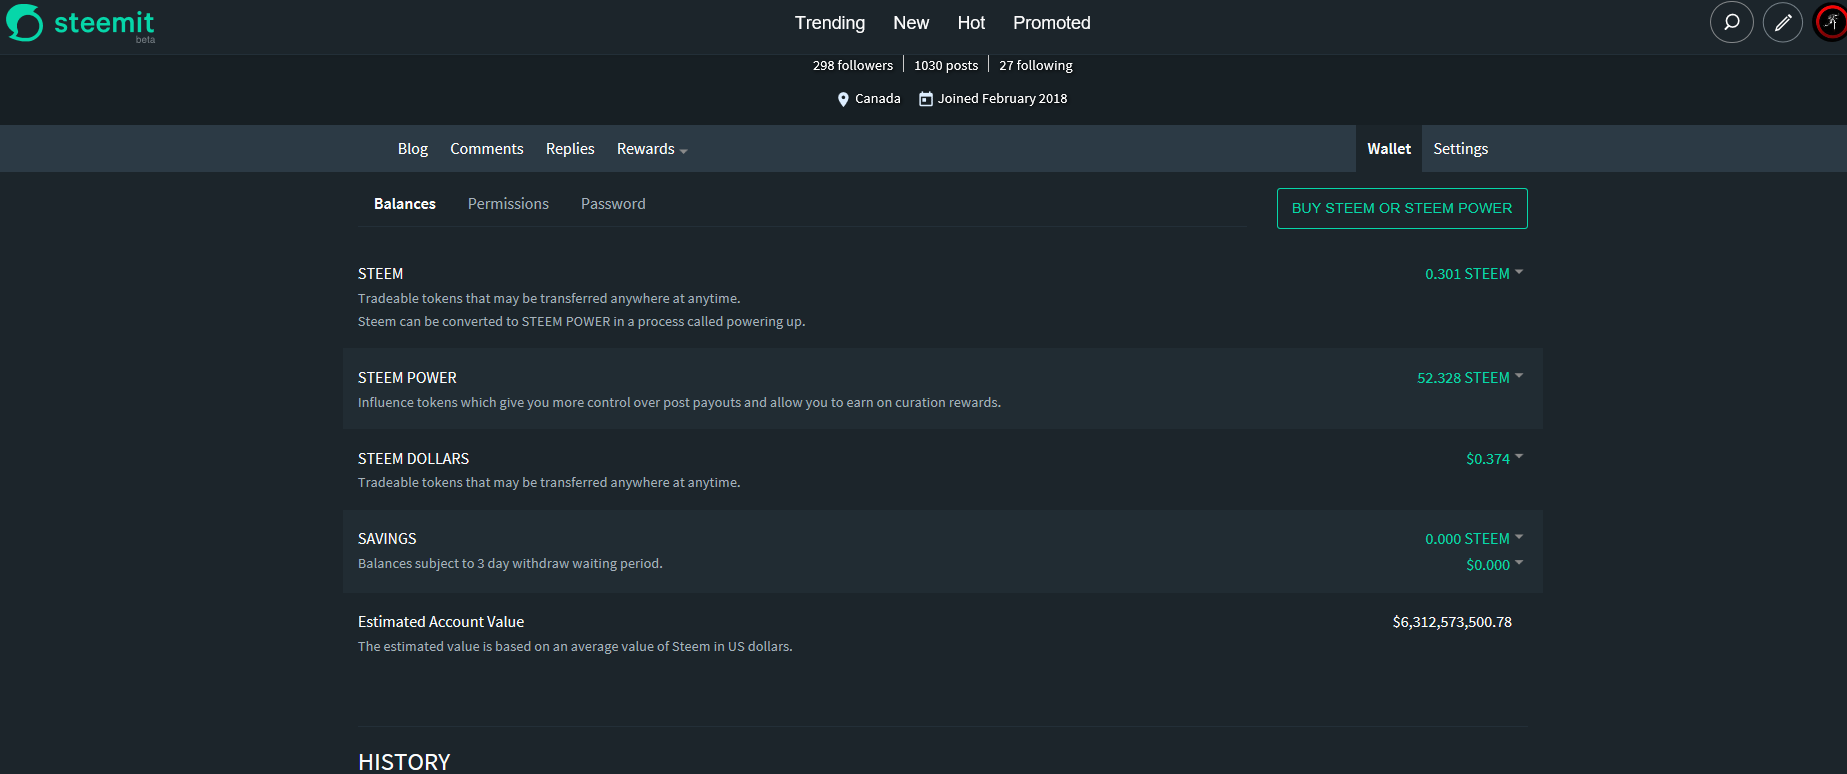Image resolution: width=1847 pixels, height=774 pixels.
Task: Click the STEEM balance heading
Action: [380, 274]
